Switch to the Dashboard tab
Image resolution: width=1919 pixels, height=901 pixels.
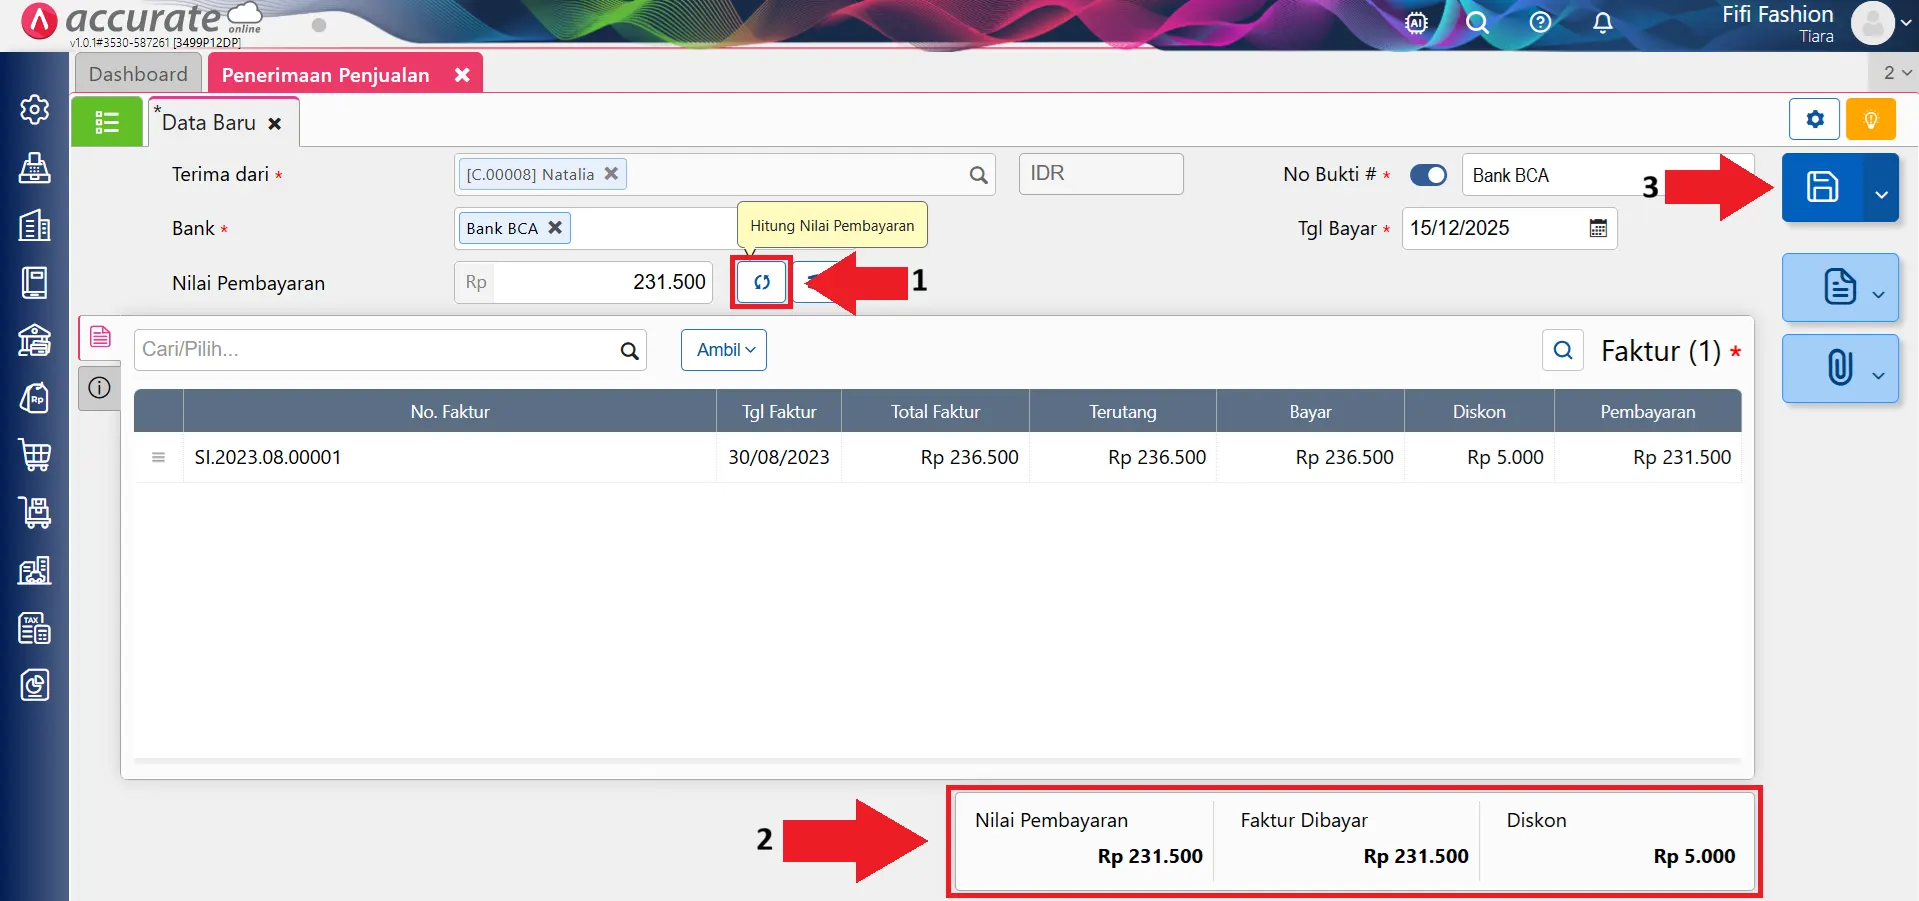coord(138,74)
